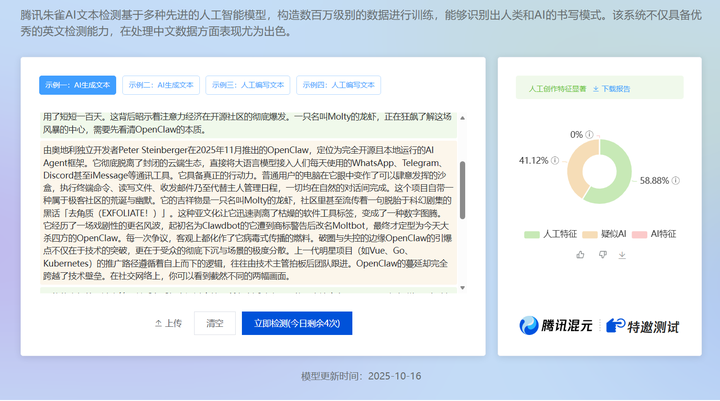Click the 人工特征 legend label
720x401 pixels.
point(560,234)
